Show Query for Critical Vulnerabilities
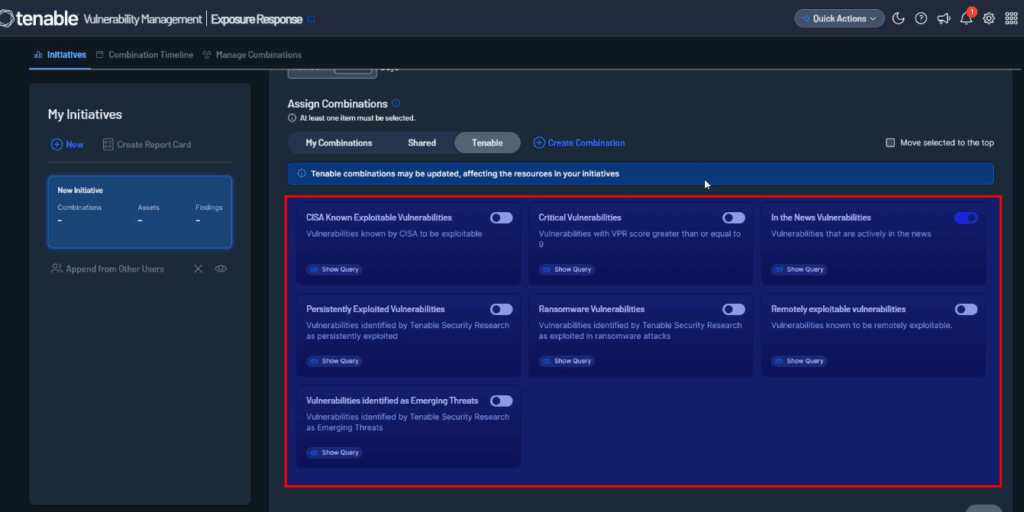 [566, 269]
